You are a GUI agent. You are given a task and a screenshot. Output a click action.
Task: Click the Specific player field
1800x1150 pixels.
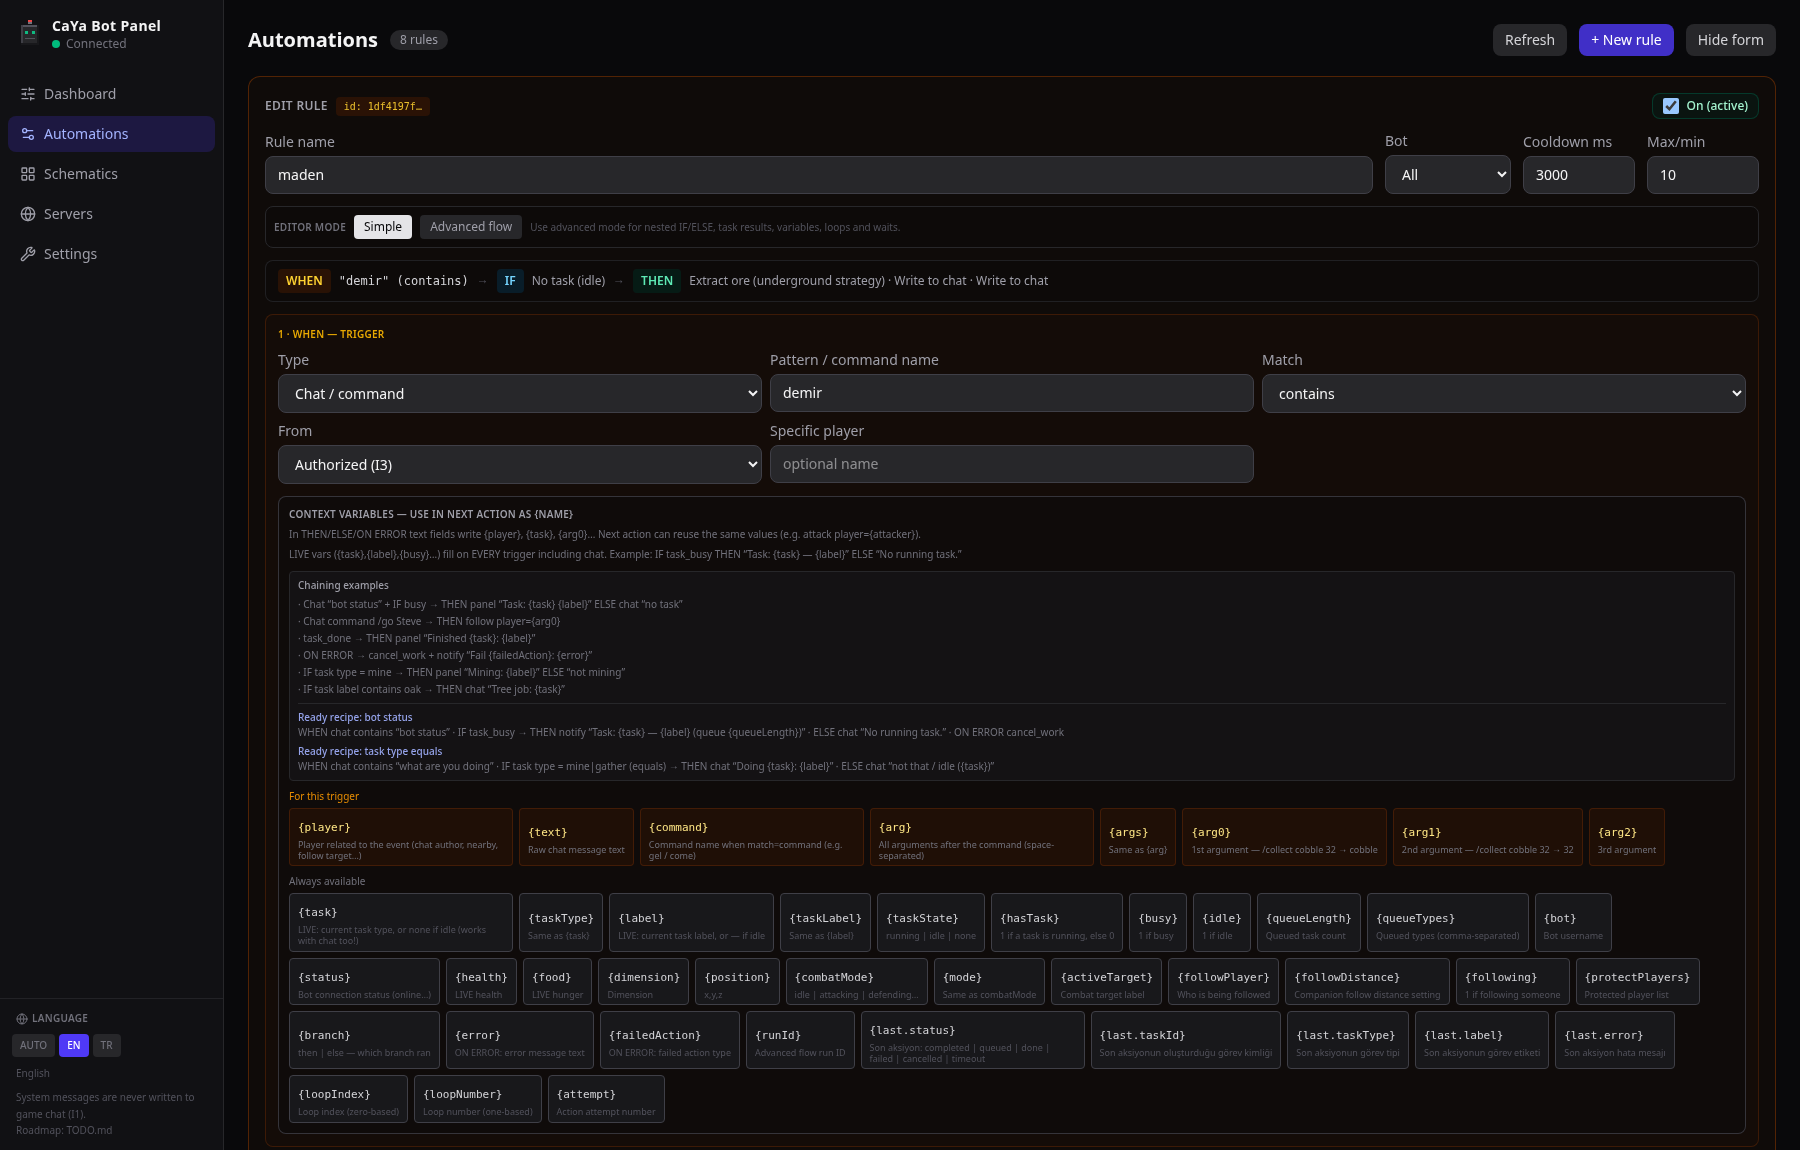[1012, 464]
